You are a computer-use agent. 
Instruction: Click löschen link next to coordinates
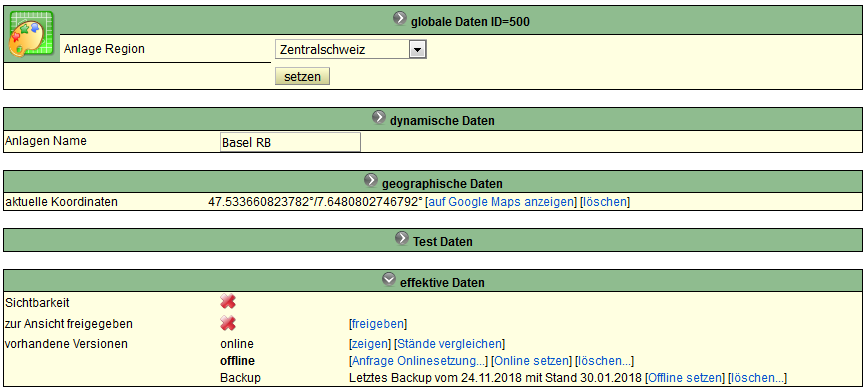tap(605, 202)
